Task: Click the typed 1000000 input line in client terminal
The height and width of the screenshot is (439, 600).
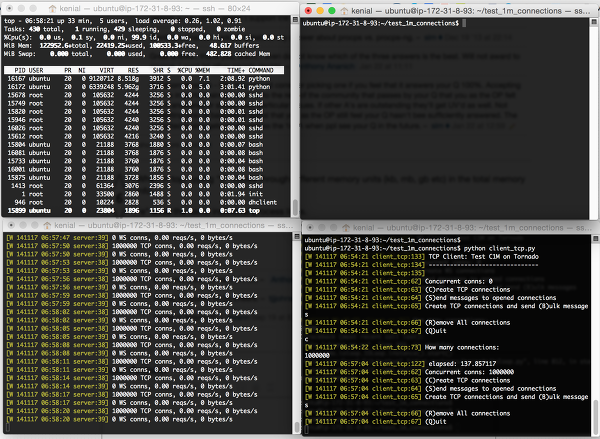Action: [317, 356]
